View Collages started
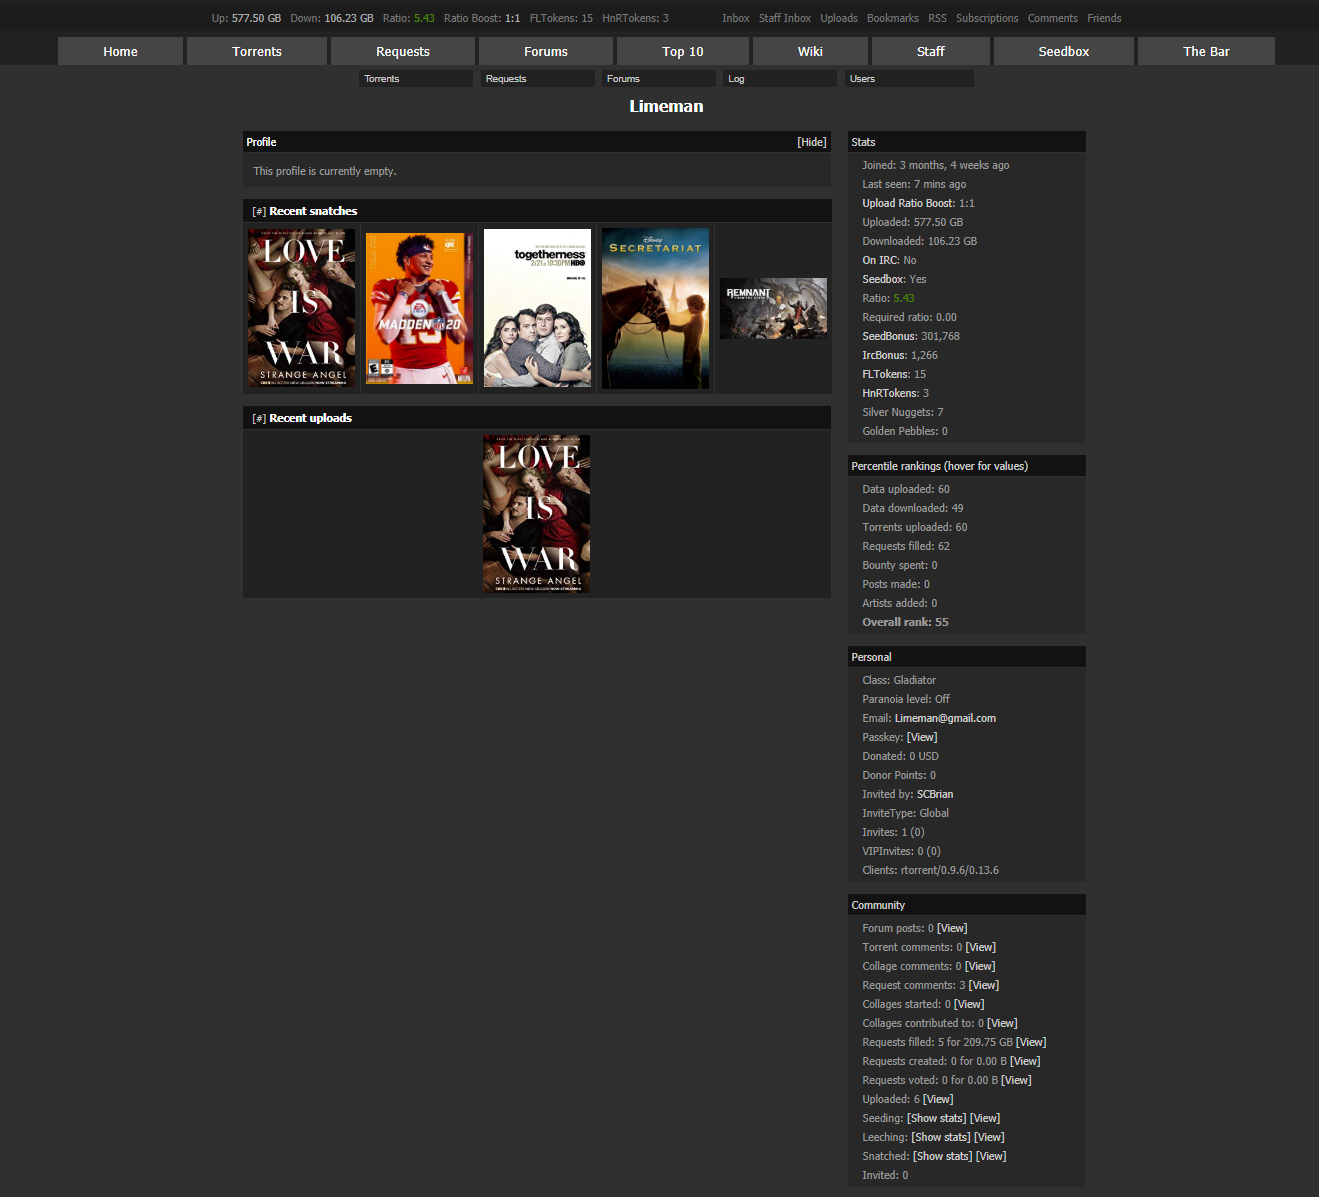The image size is (1319, 1197). [969, 1004]
